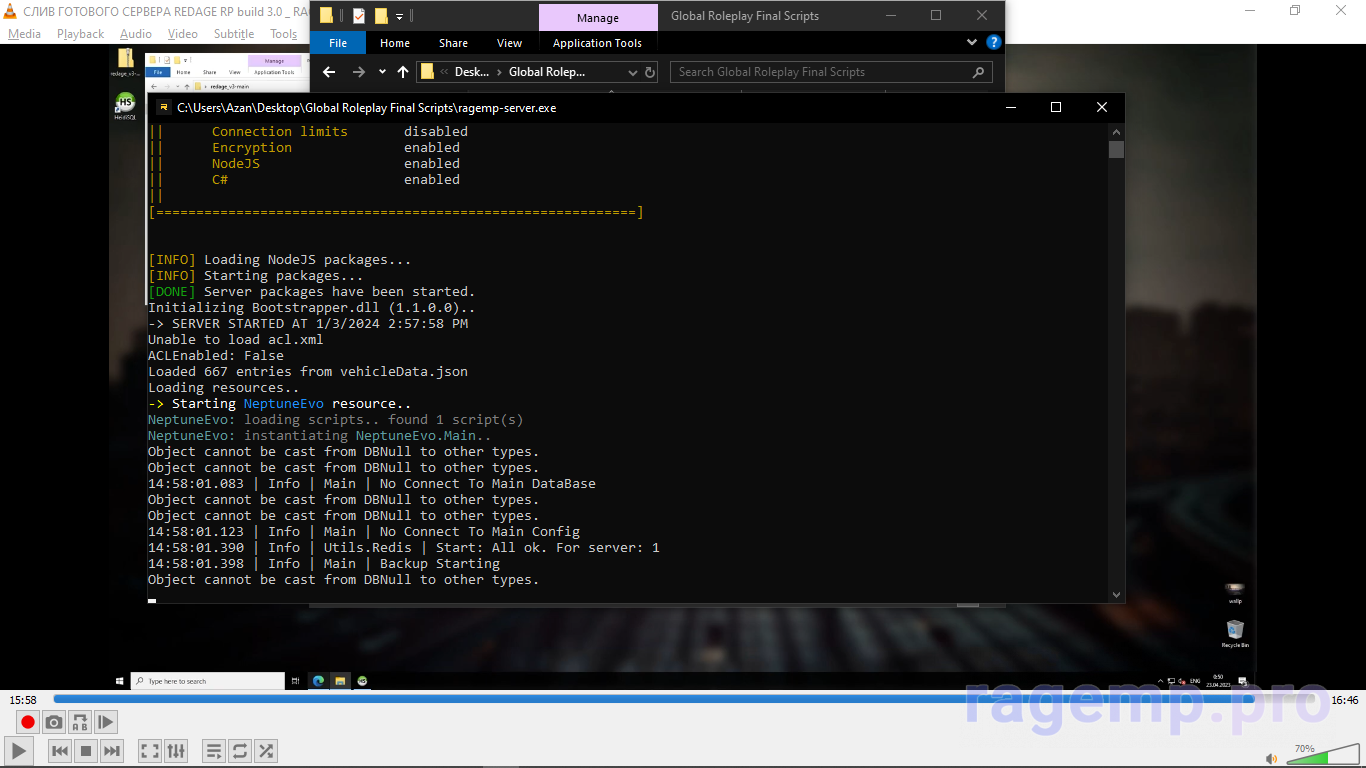Switch to Share tab in dark explorer
Image resolution: width=1366 pixels, height=768 pixels.
point(453,43)
